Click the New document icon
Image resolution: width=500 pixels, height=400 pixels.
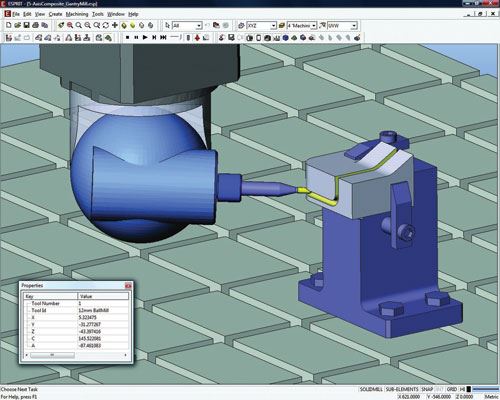pos(9,25)
